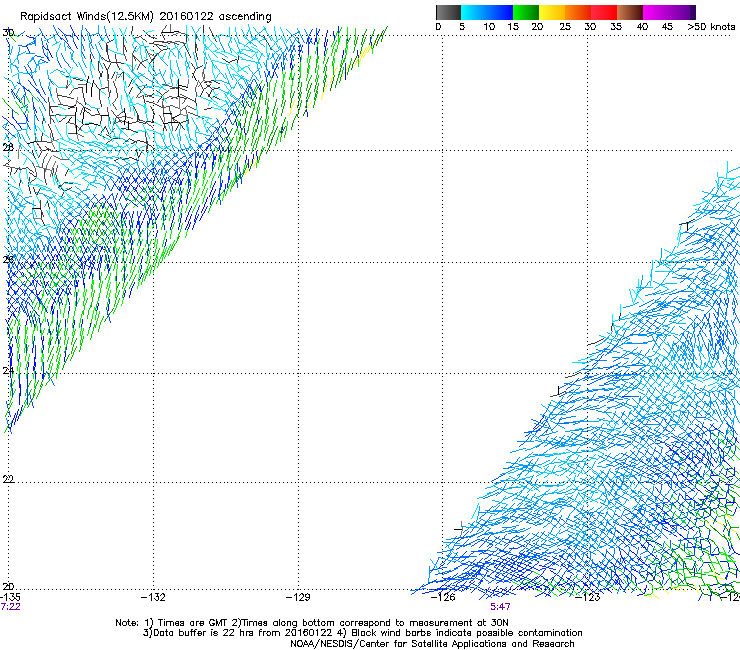The height and width of the screenshot is (650, 740).
Task: Click the purple '5:47' pass time
Action: click(500, 607)
